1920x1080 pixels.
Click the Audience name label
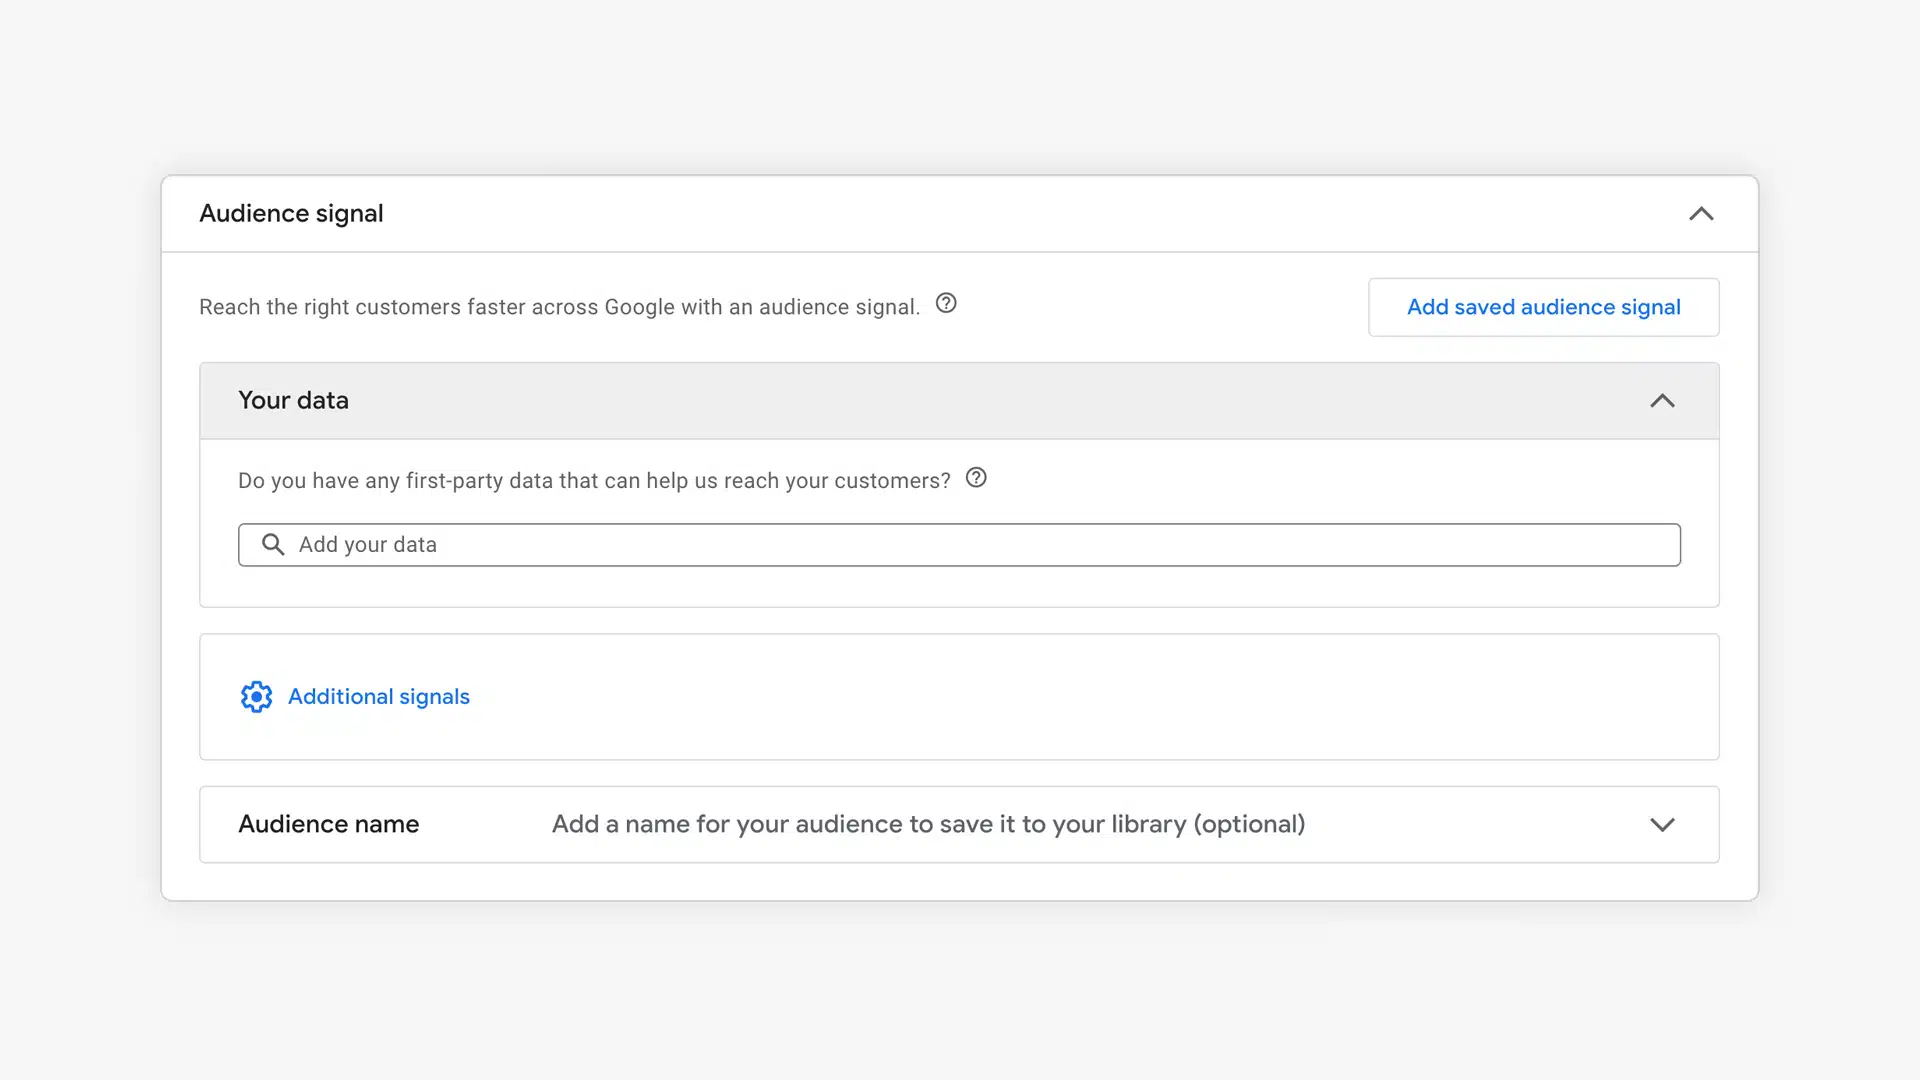click(328, 824)
